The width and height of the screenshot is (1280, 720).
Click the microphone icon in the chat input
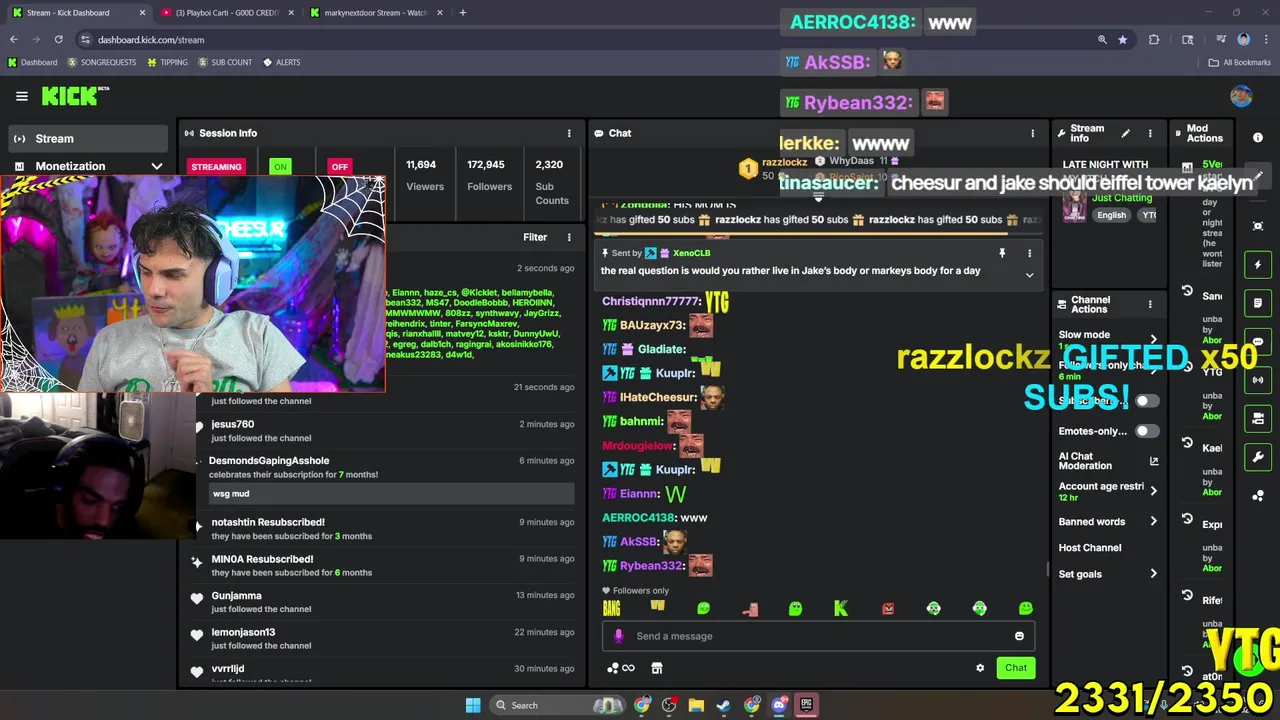coord(618,636)
